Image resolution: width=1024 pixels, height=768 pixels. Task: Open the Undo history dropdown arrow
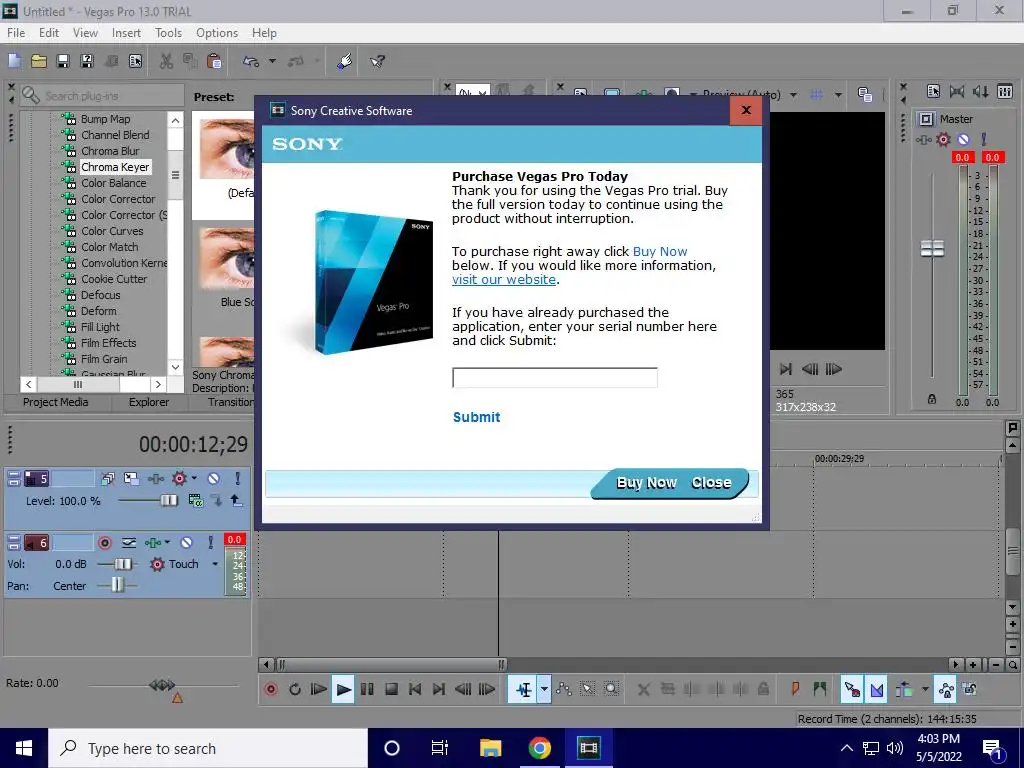(x=272, y=61)
